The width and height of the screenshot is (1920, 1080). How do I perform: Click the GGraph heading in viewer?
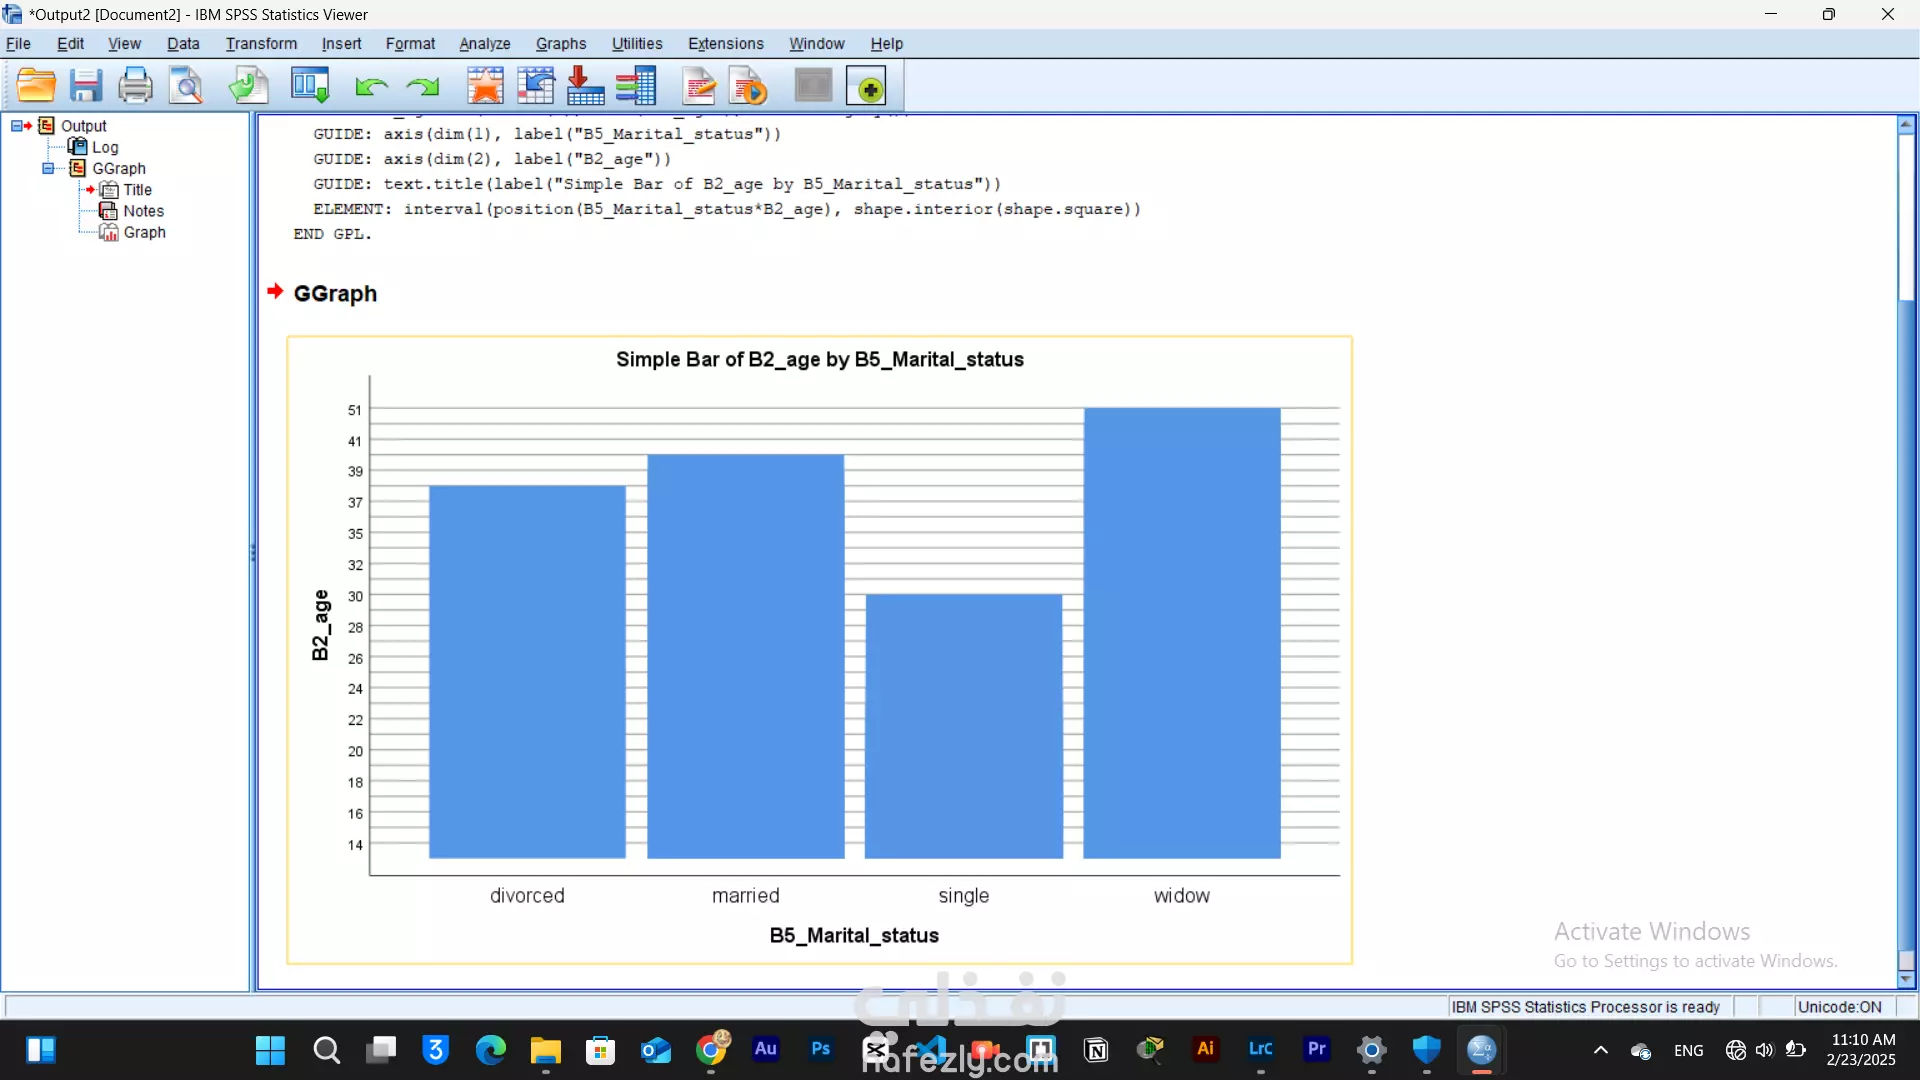tap(335, 294)
